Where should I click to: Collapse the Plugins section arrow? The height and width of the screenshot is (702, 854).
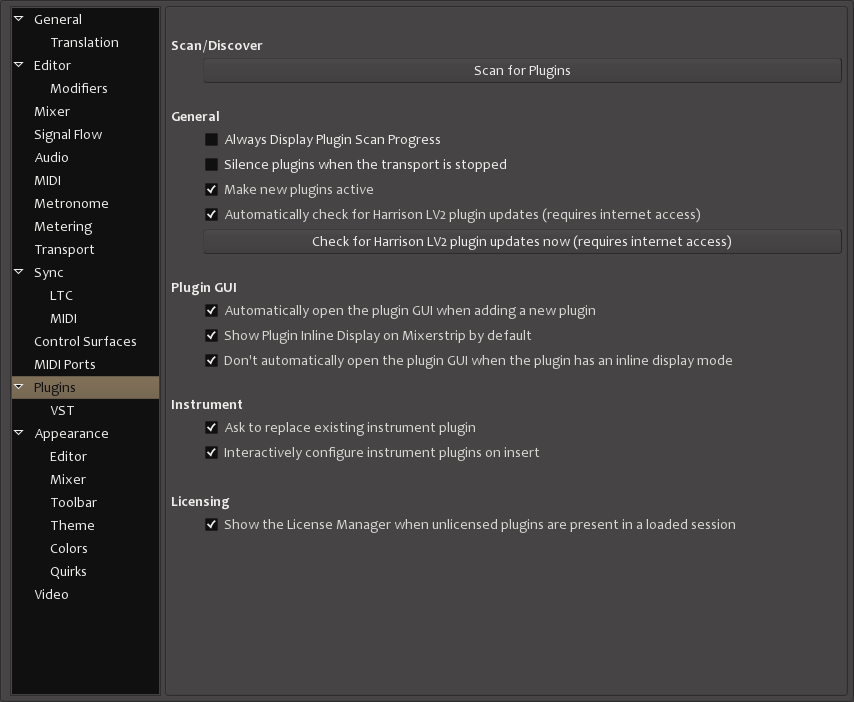(19, 387)
